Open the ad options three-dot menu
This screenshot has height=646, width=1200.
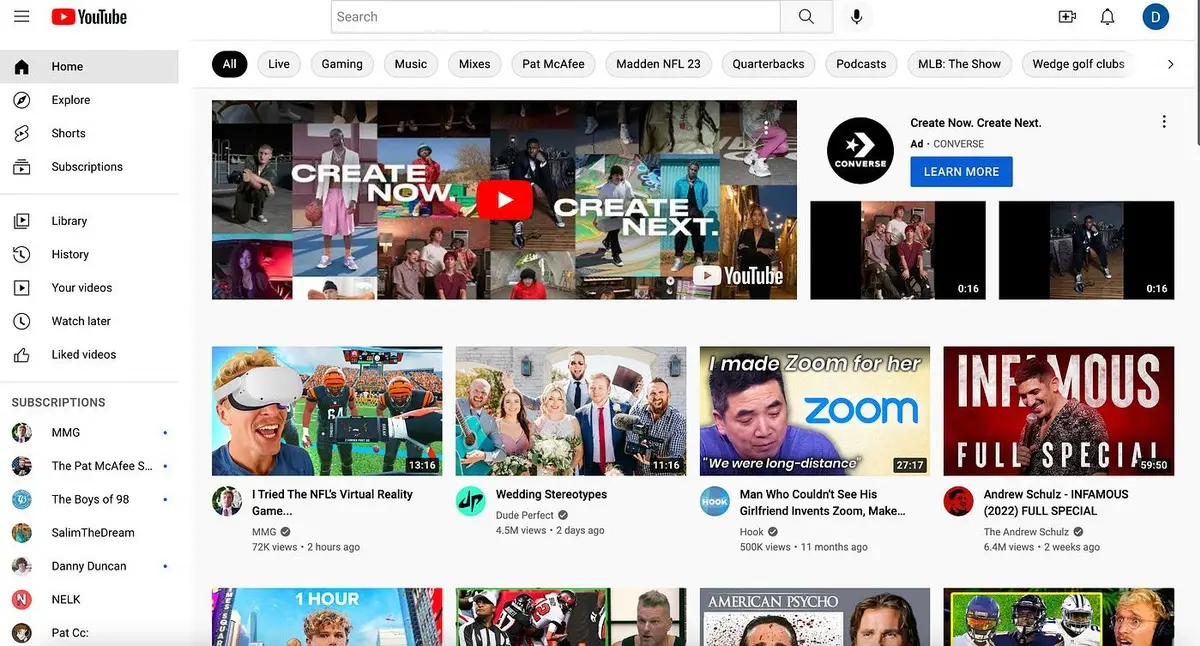click(x=1164, y=122)
